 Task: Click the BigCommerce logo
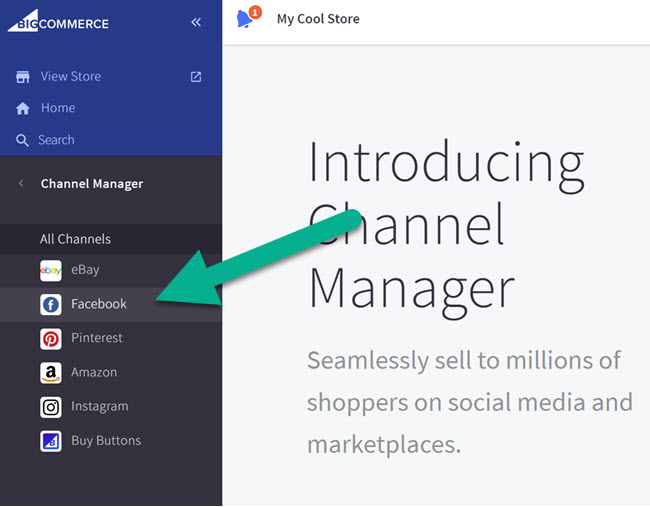coord(58,21)
